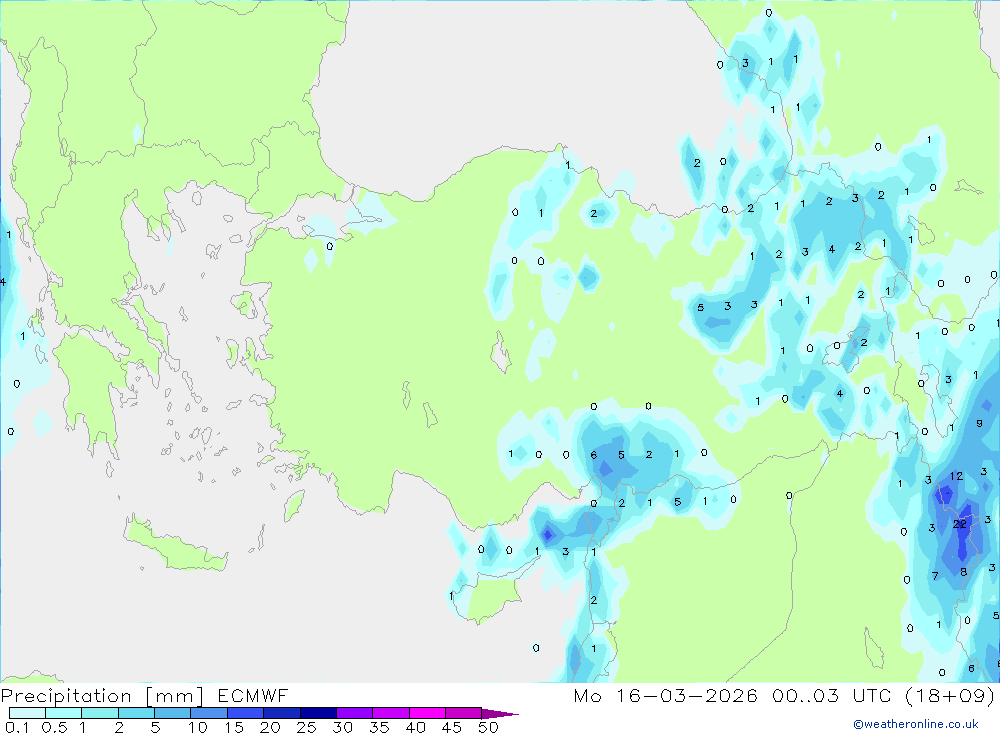Select the ECMWF model label
The image size is (1000, 733).
(253, 695)
